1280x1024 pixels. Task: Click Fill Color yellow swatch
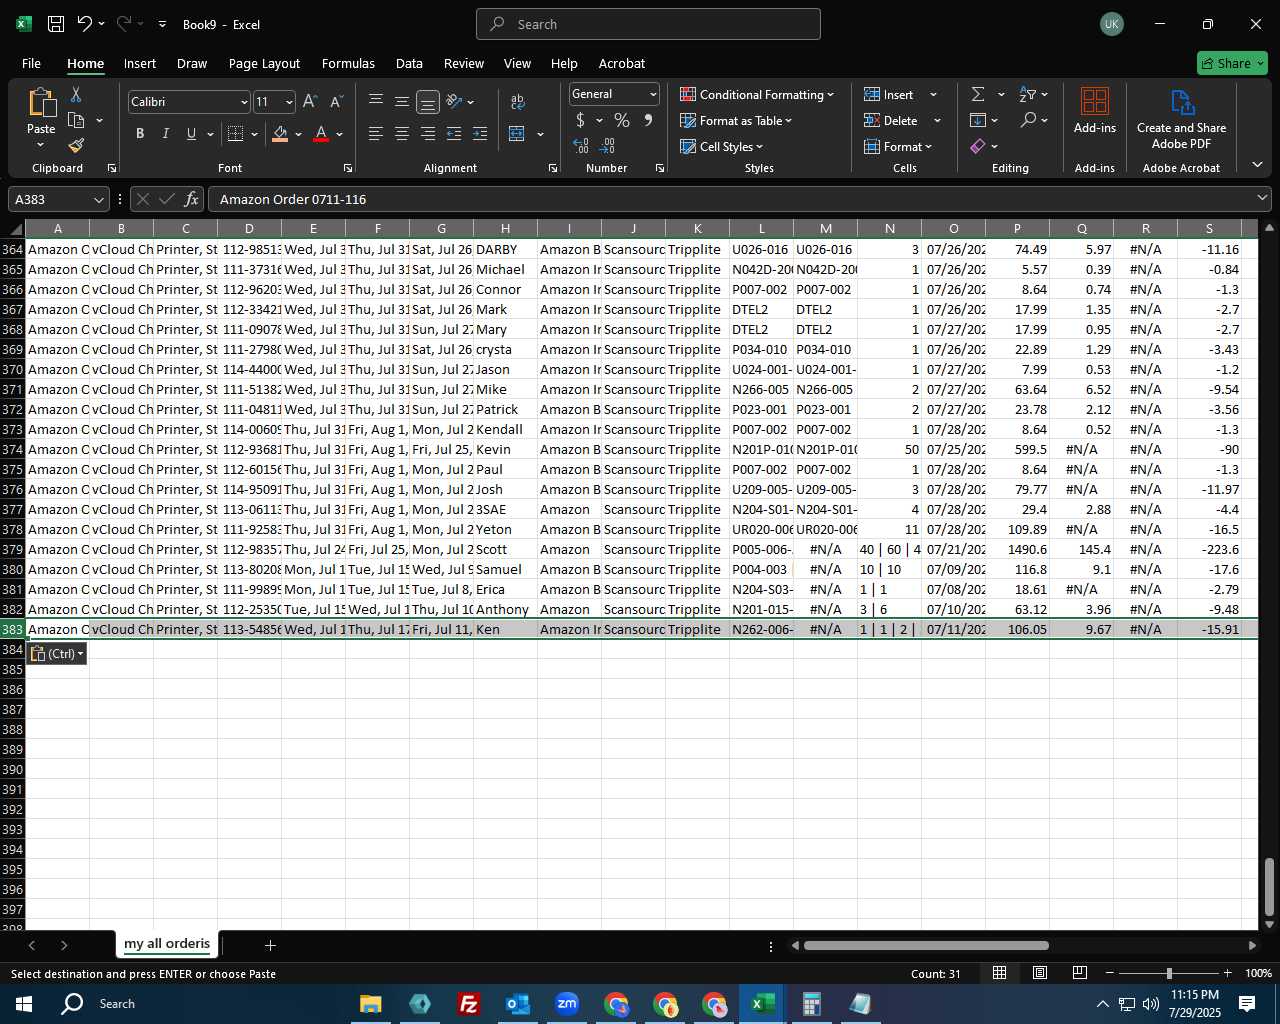[x=280, y=134]
